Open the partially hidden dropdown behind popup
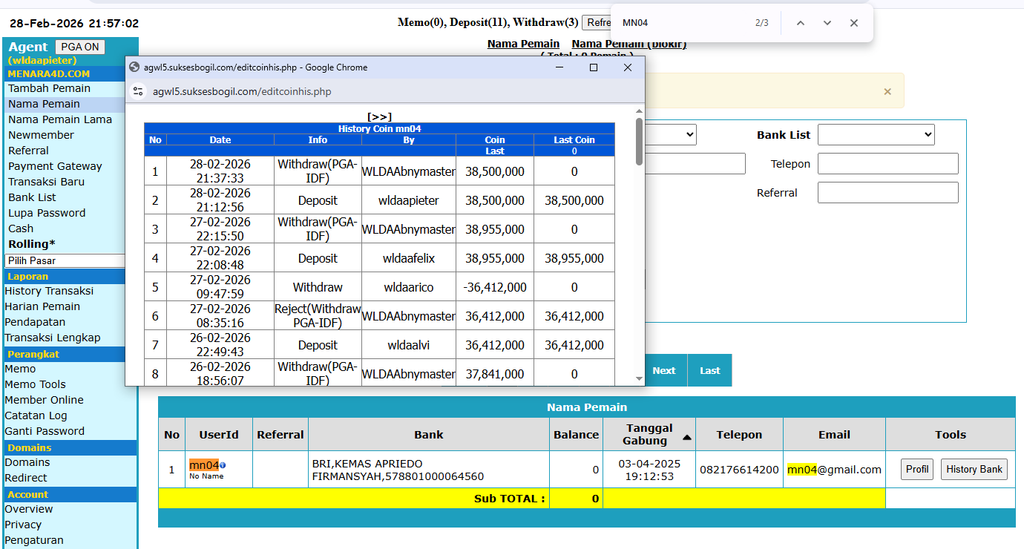This screenshot has width=1024, height=549. coord(671,134)
